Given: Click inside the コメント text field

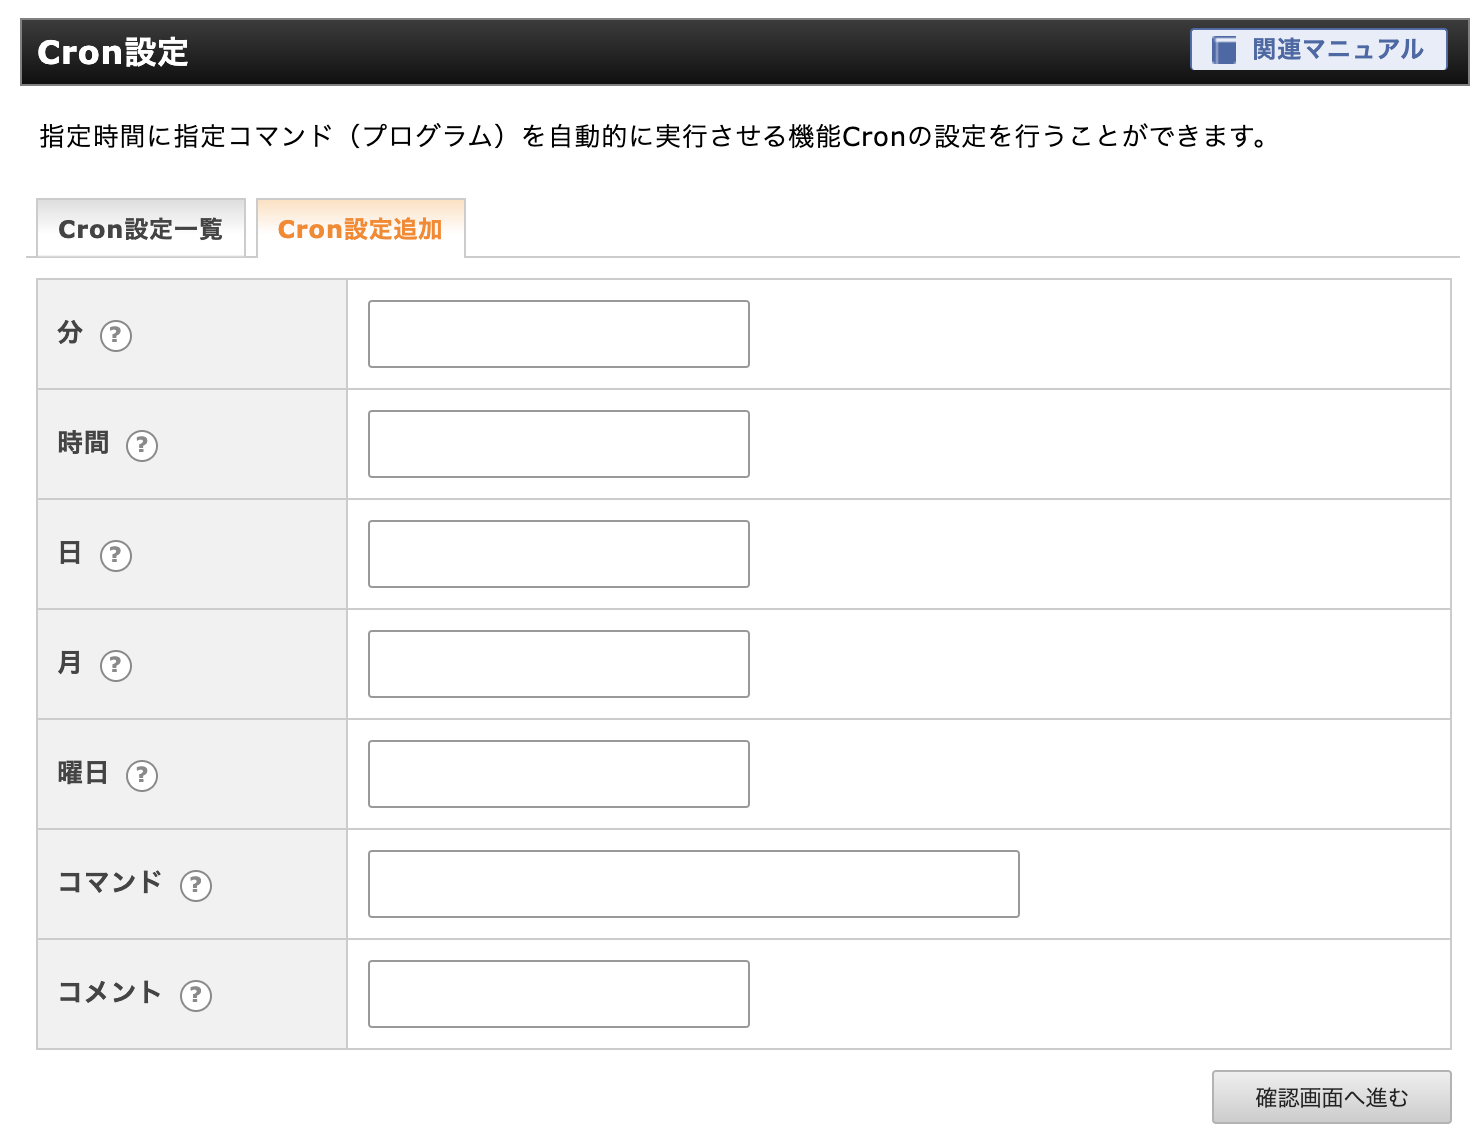Looking at the screenshot, I should point(558,994).
